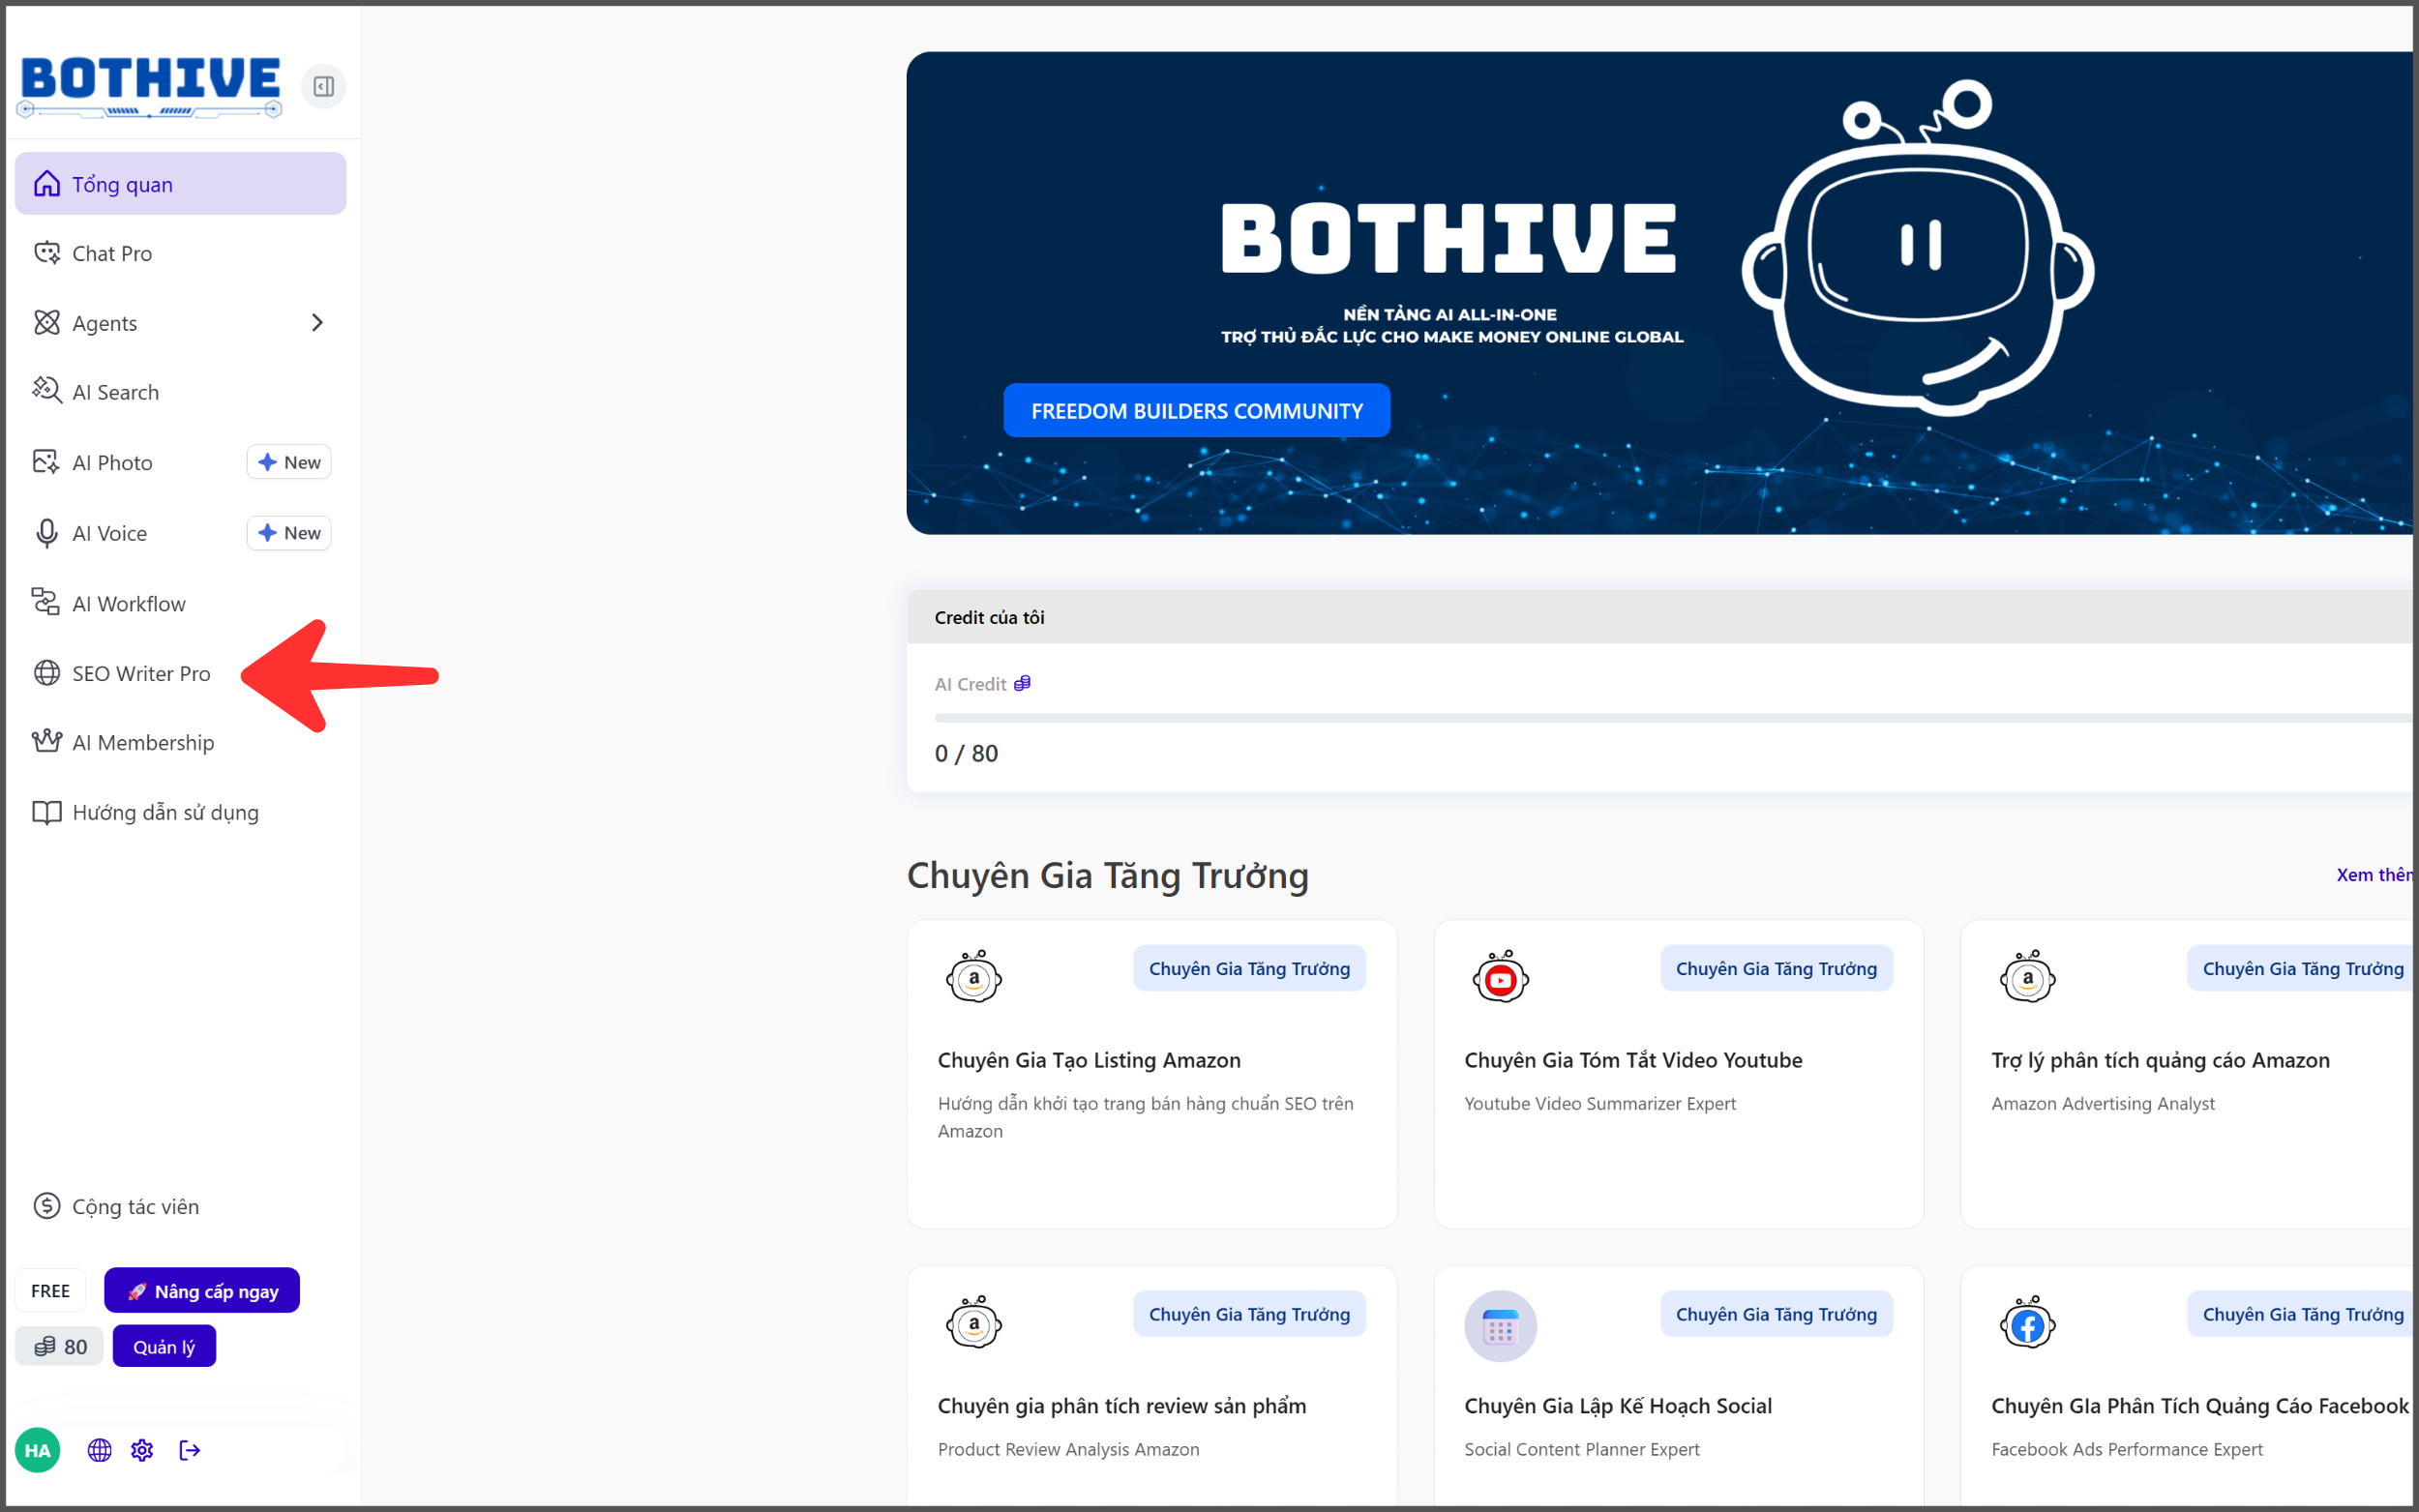Open AI Search in the sidebar
Screen dimensions: 2419x1512
[180, 392]
